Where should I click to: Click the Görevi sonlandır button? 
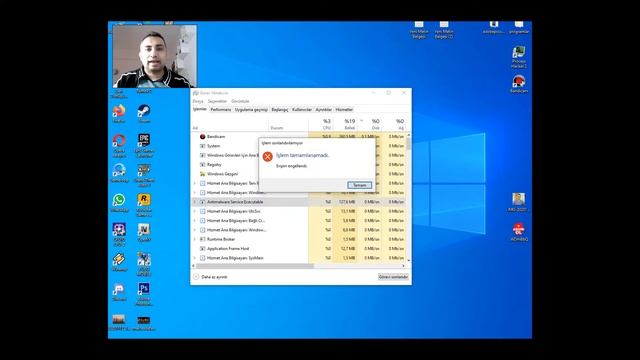point(393,277)
